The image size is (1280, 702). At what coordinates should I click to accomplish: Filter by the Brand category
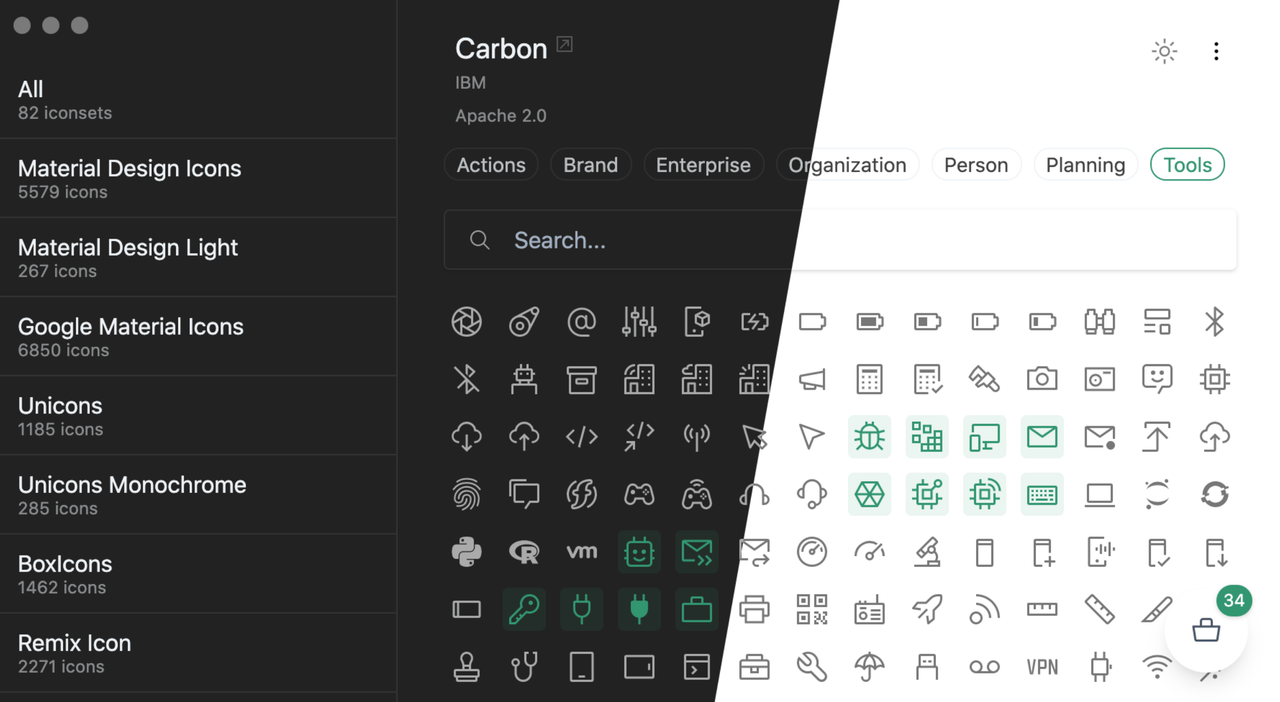click(590, 165)
